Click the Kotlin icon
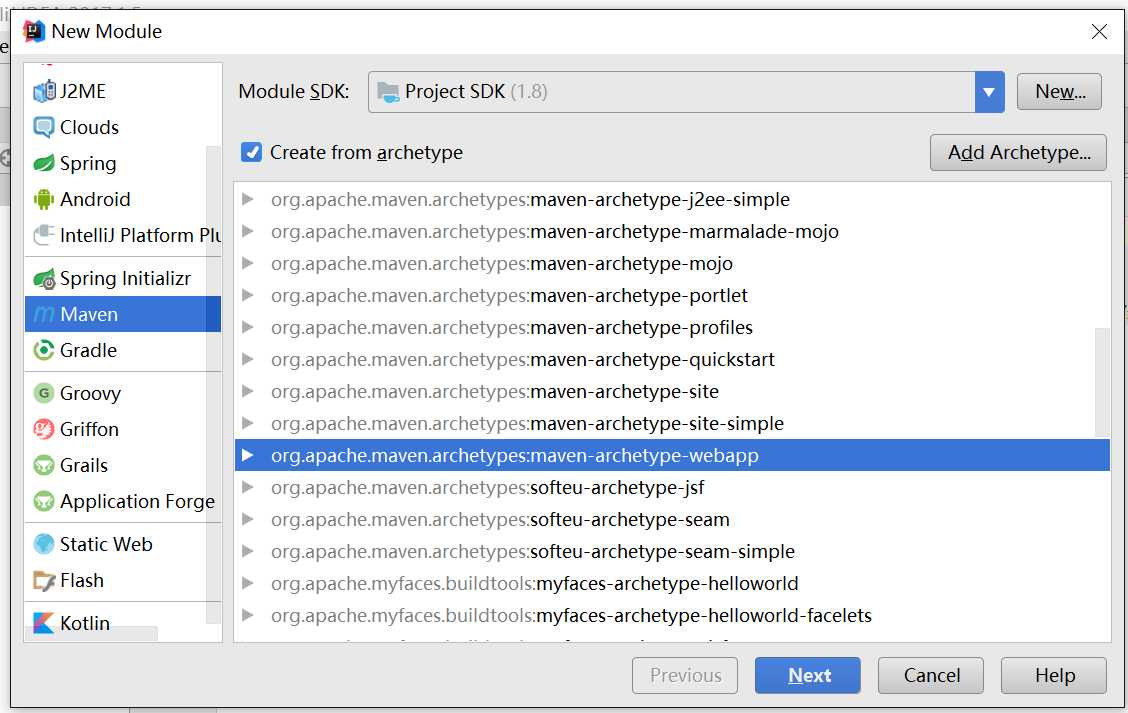Screen dimensions: 1128x713 (x=44, y=622)
